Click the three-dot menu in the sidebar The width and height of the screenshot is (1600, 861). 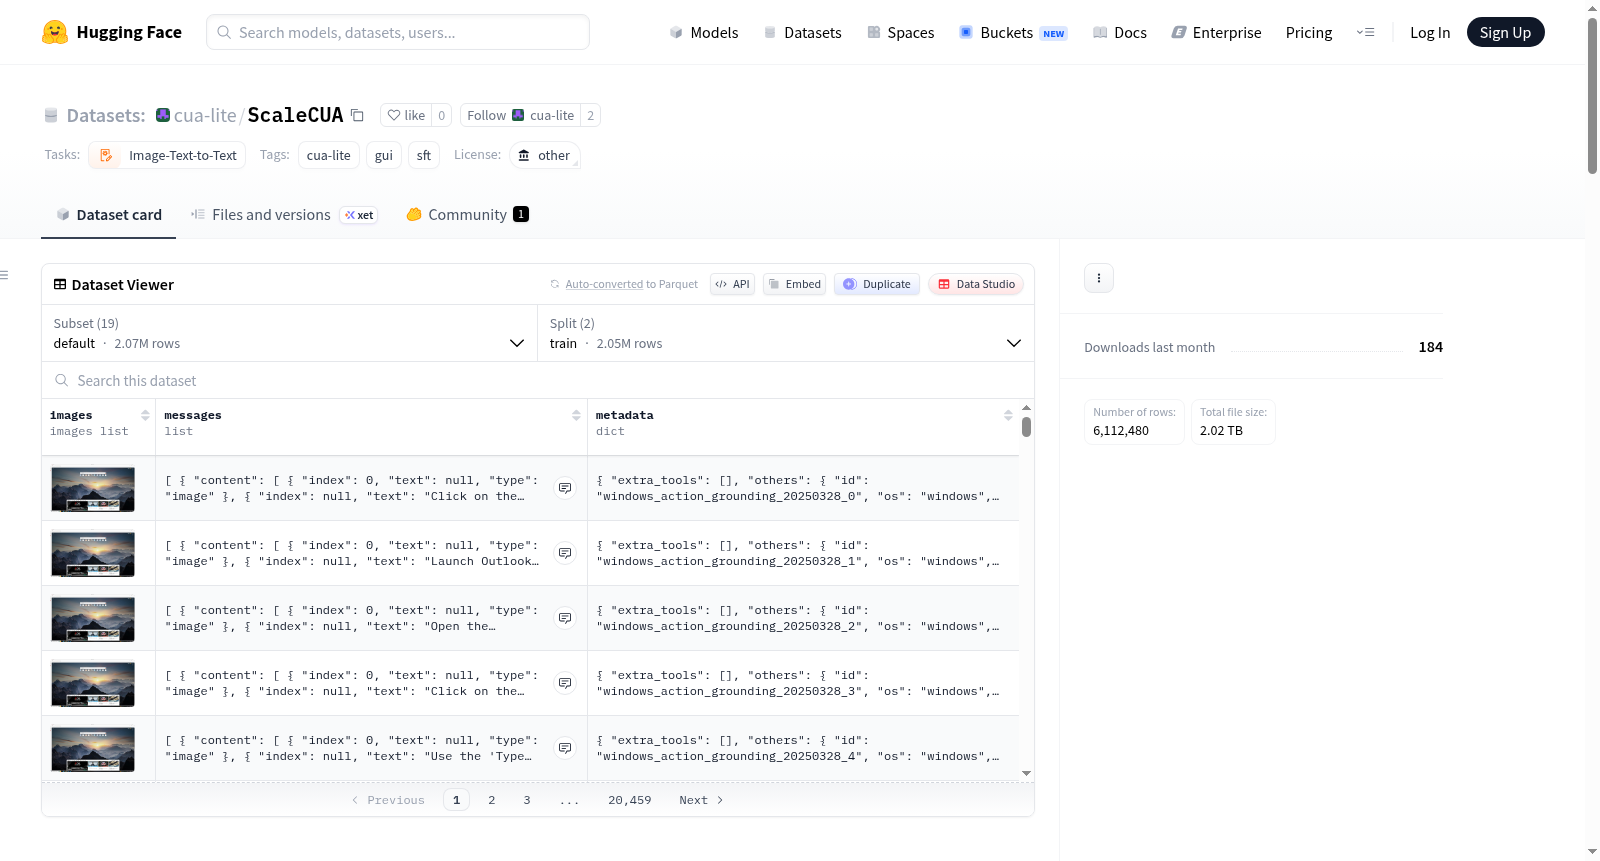pyautogui.click(x=1099, y=278)
